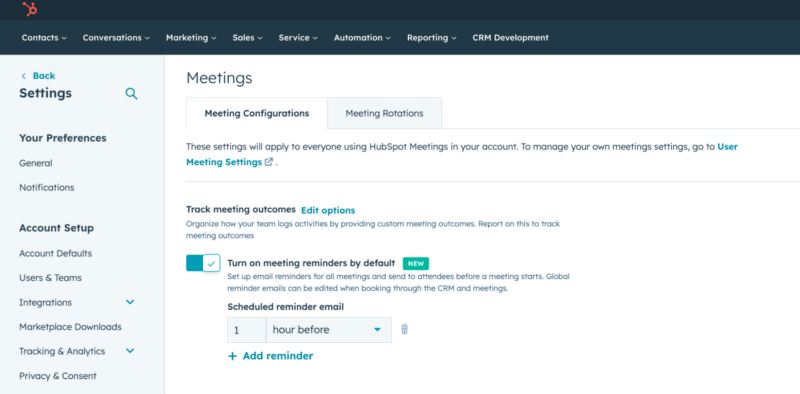Click the NEW badge beside meeting reminders
The image size is (800, 394).
coord(416,263)
